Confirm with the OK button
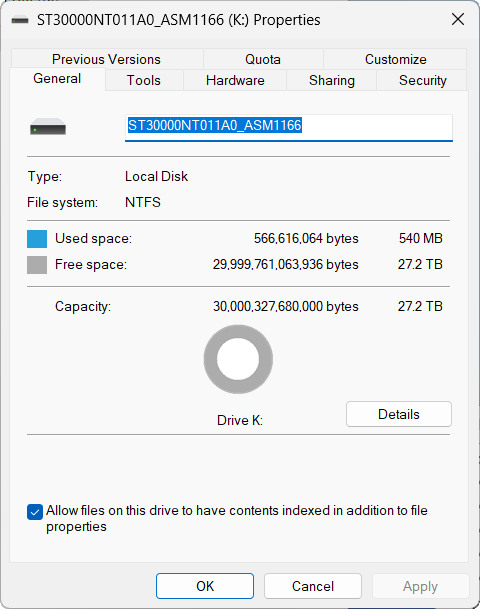This screenshot has width=480, height=609. [x=205, y=586]
